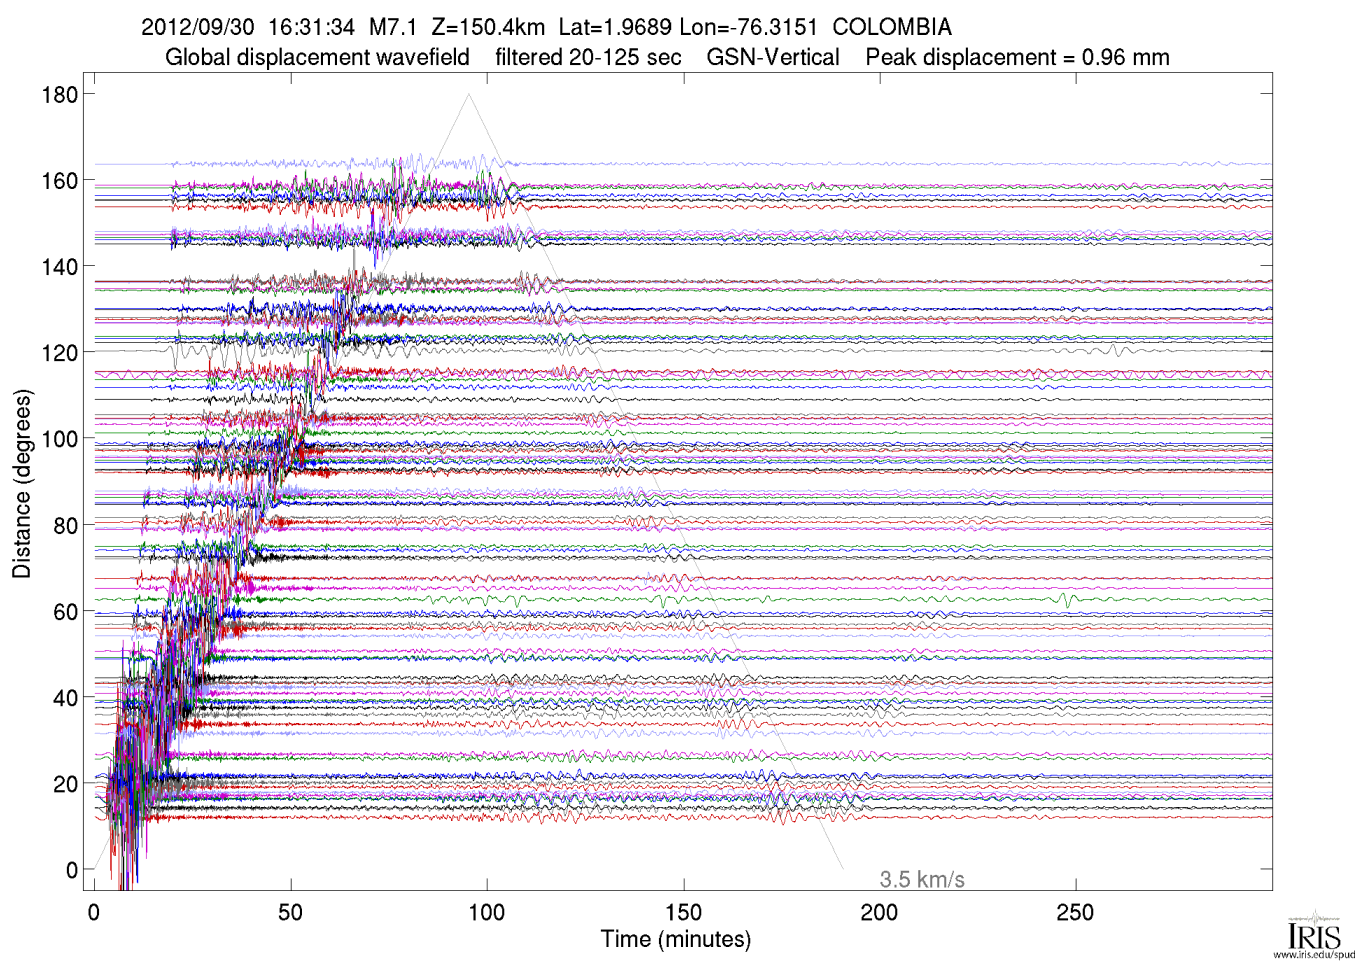The height and width of the screenshot is (961, 1362).
Task: Click the 100 tick on the time axis
Action: tap(487, 912)
